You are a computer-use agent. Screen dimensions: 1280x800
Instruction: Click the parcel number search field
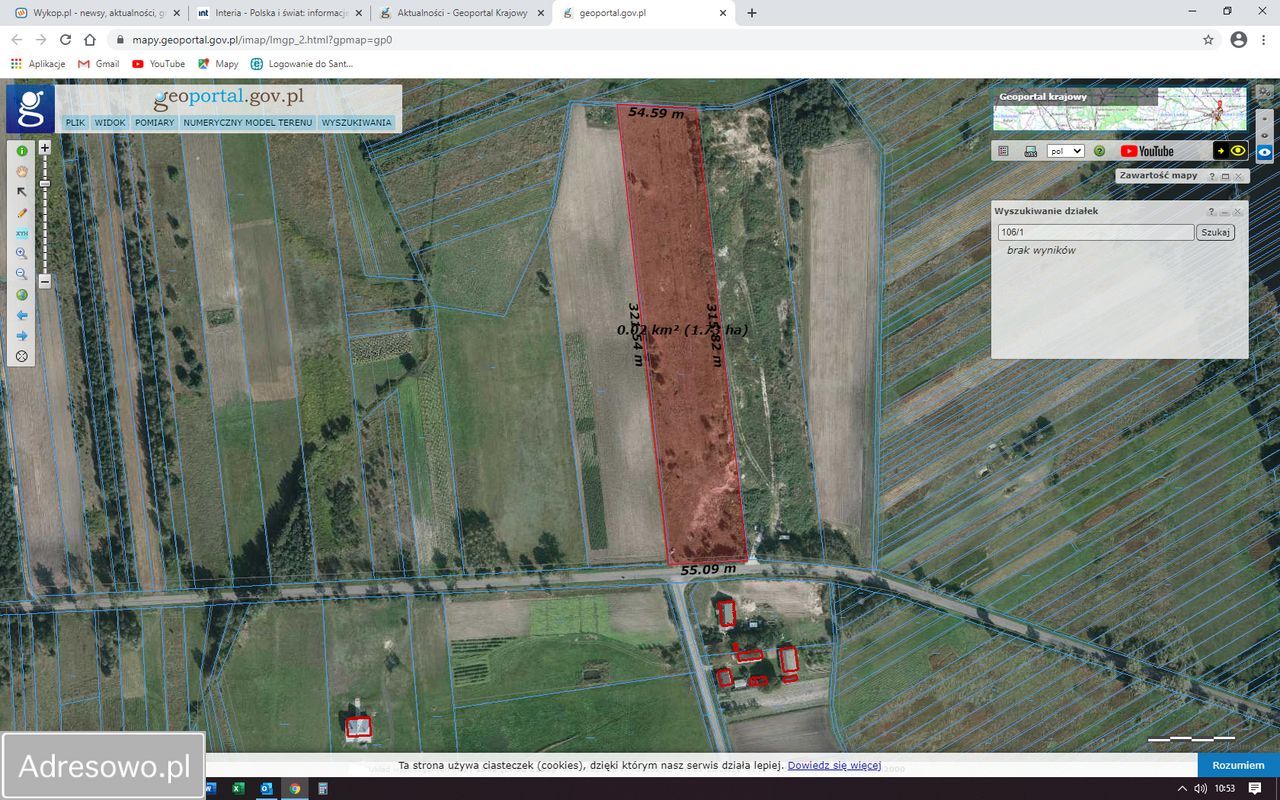coord(1095,232)
